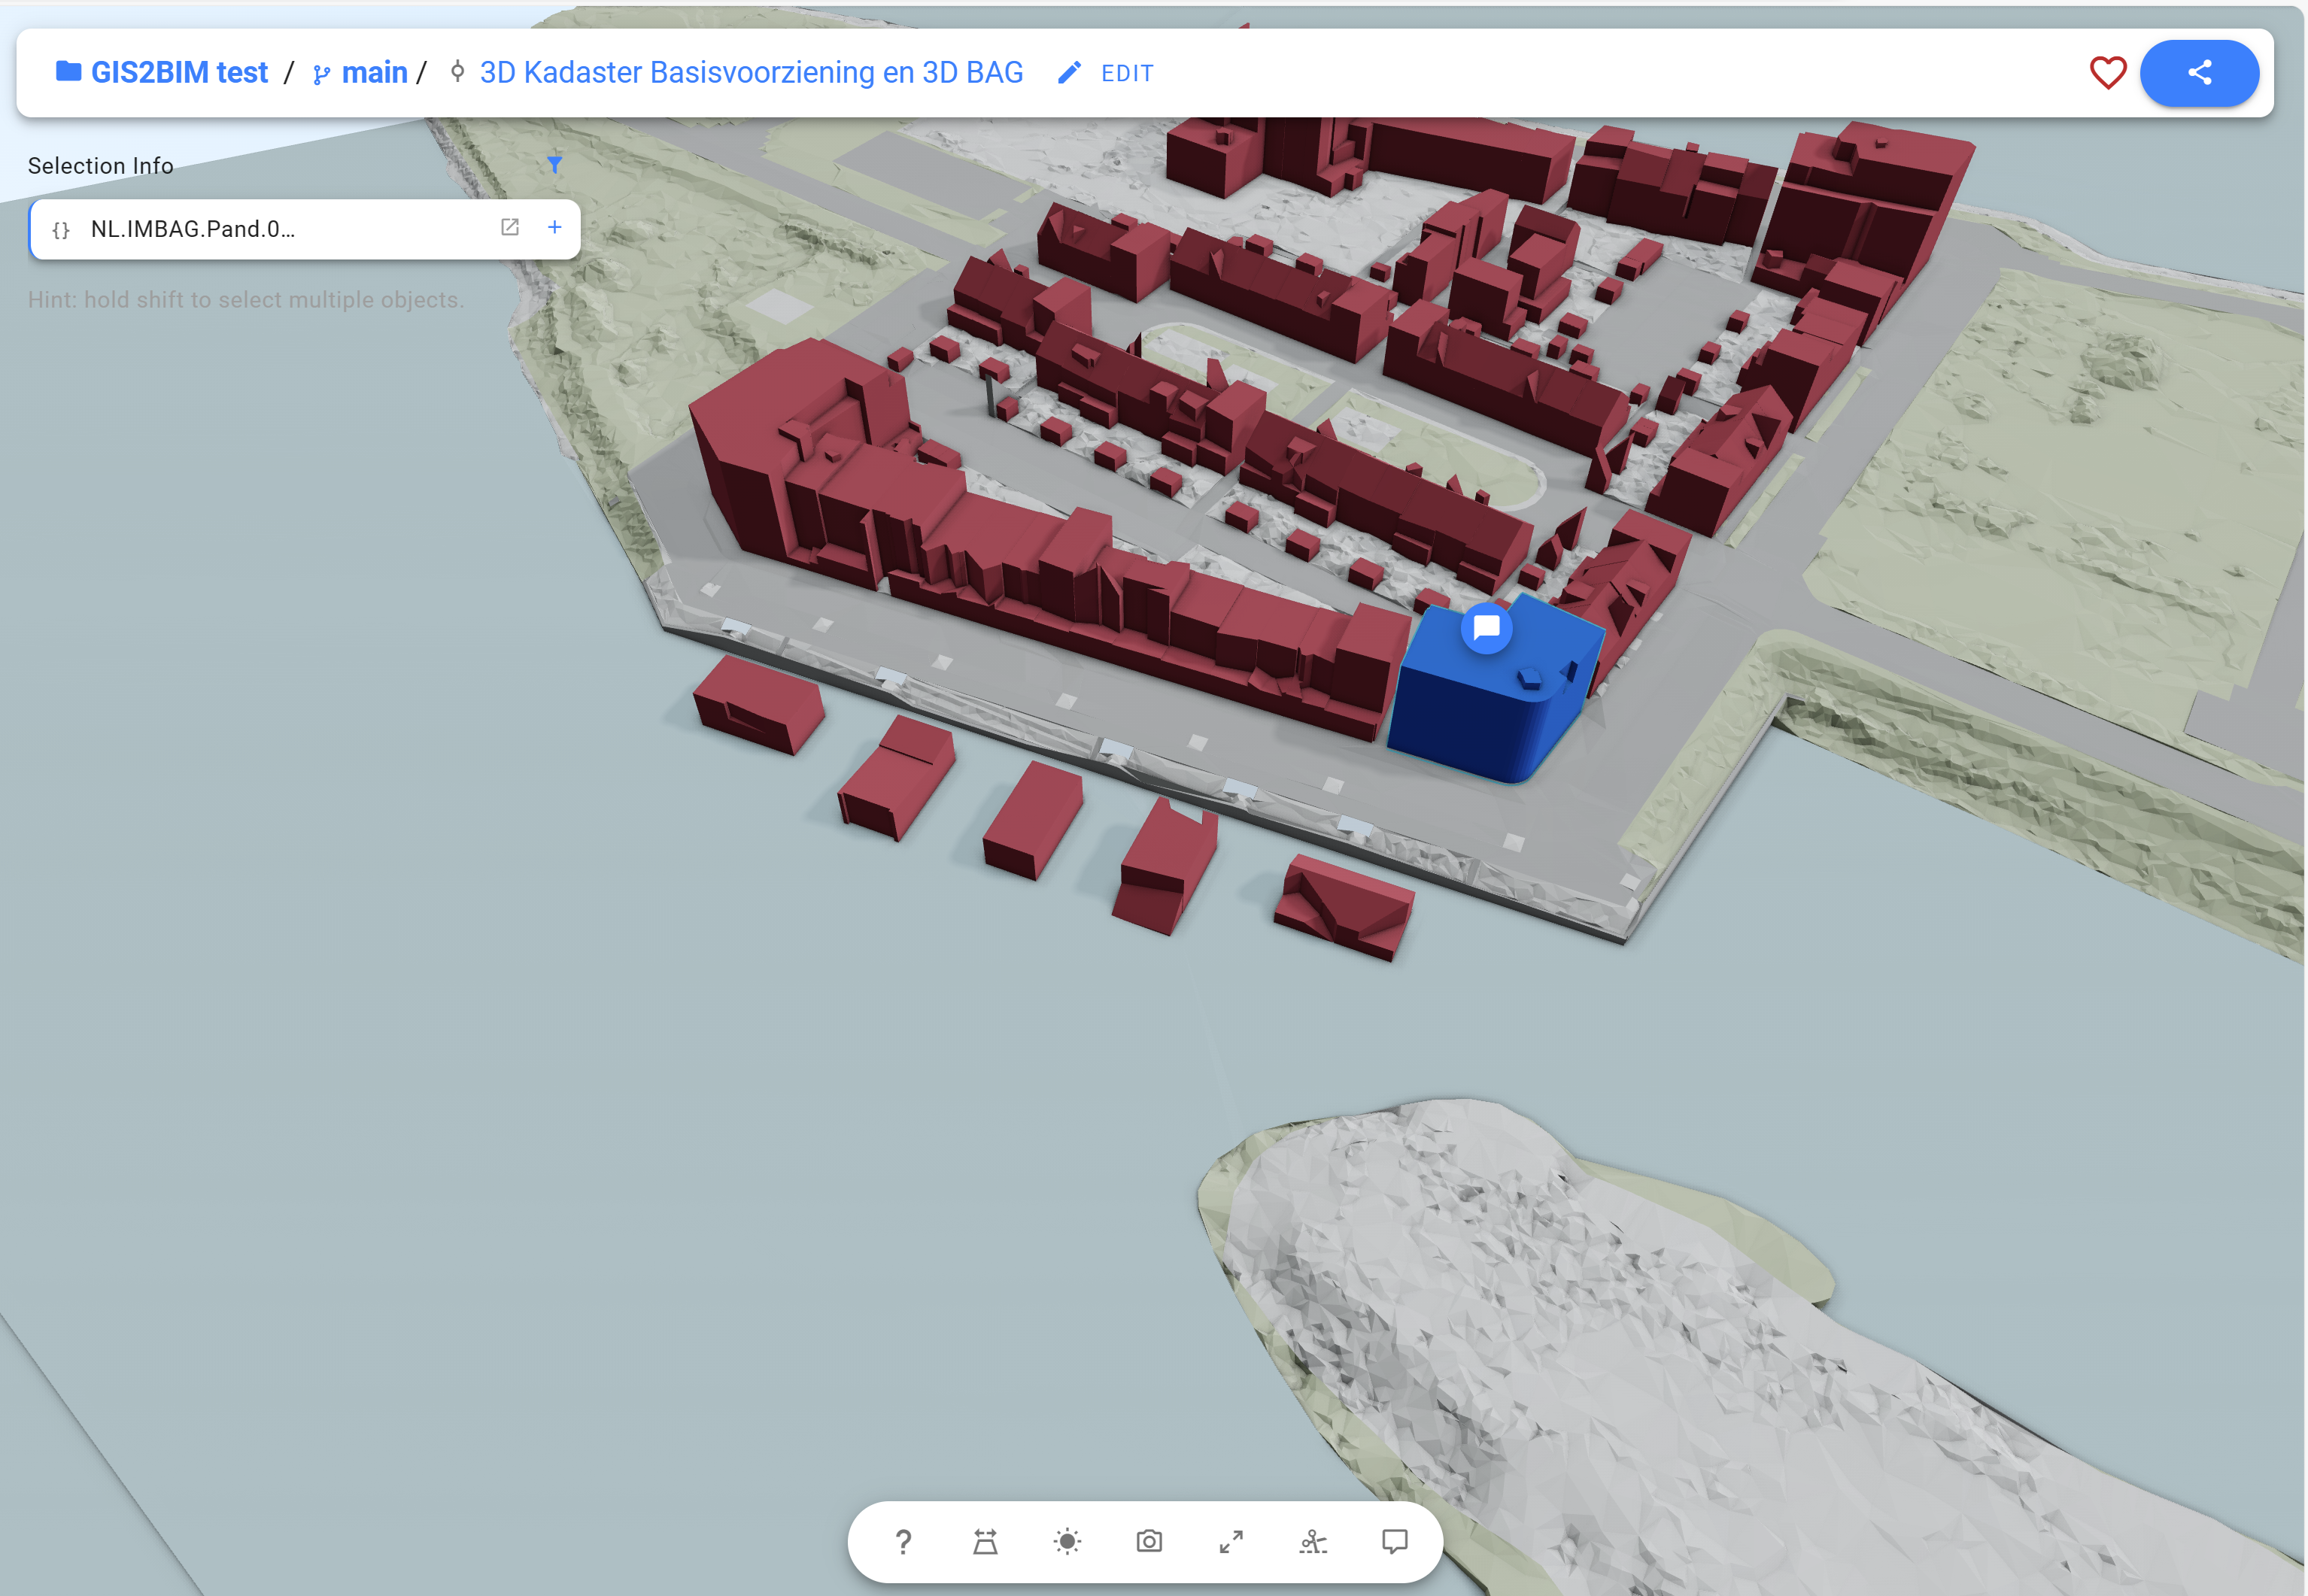Open selected object in new window
The height and width of the screenshot is (1596, 2308).
[510, 227]
